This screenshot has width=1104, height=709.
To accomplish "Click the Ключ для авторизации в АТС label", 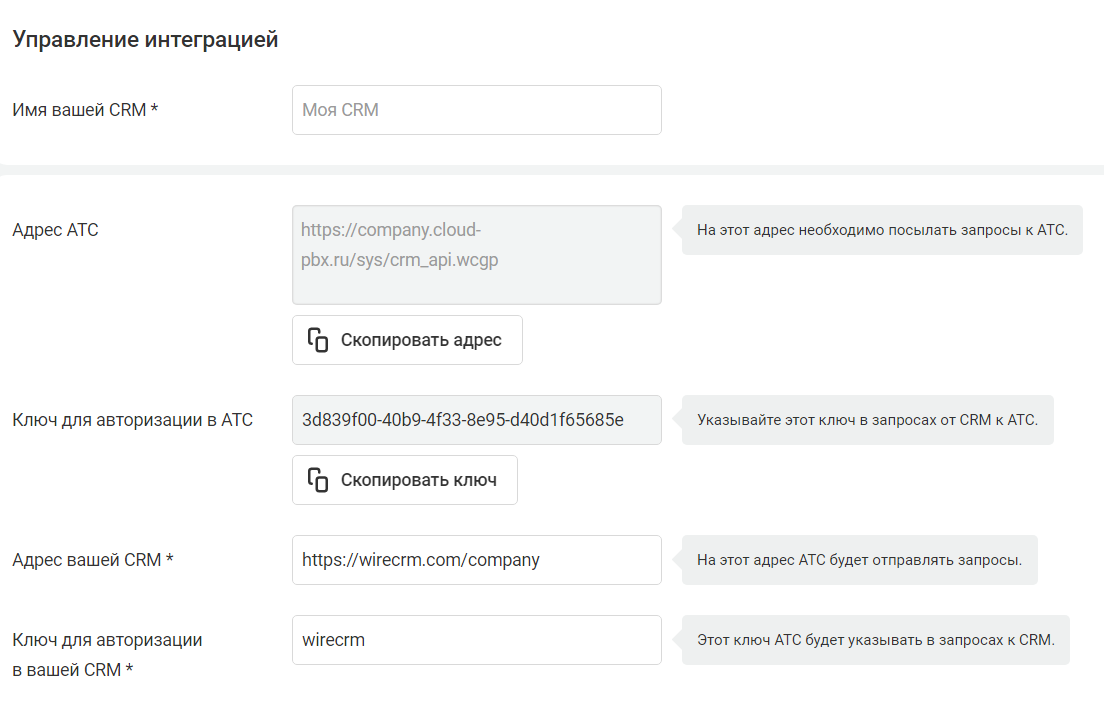I will (132, 420).
